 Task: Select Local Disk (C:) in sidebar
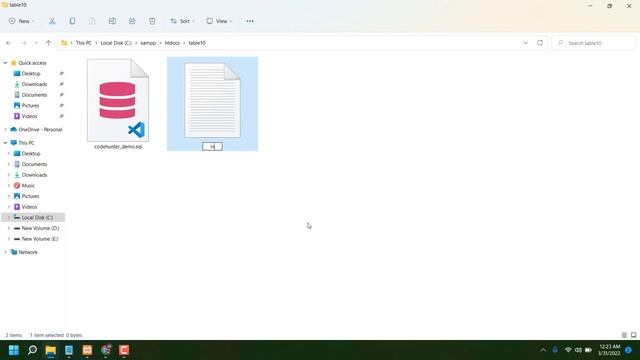(x=37, y=218)
